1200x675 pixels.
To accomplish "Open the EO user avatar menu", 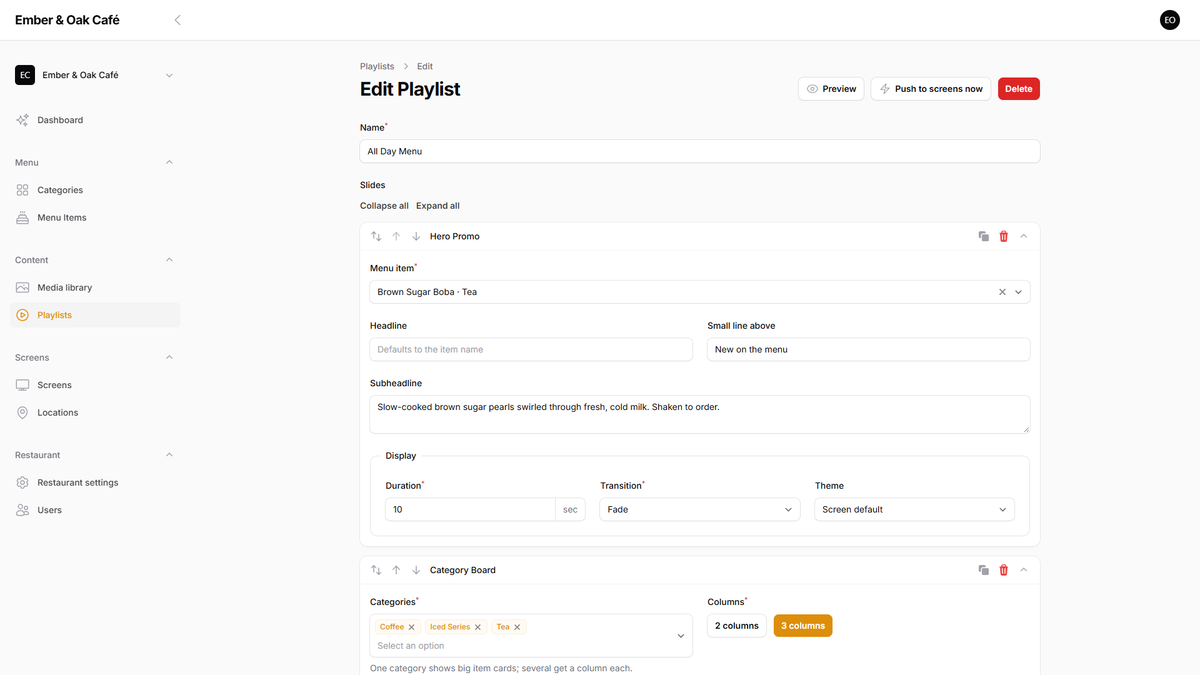I will [x=1169, y=20].
